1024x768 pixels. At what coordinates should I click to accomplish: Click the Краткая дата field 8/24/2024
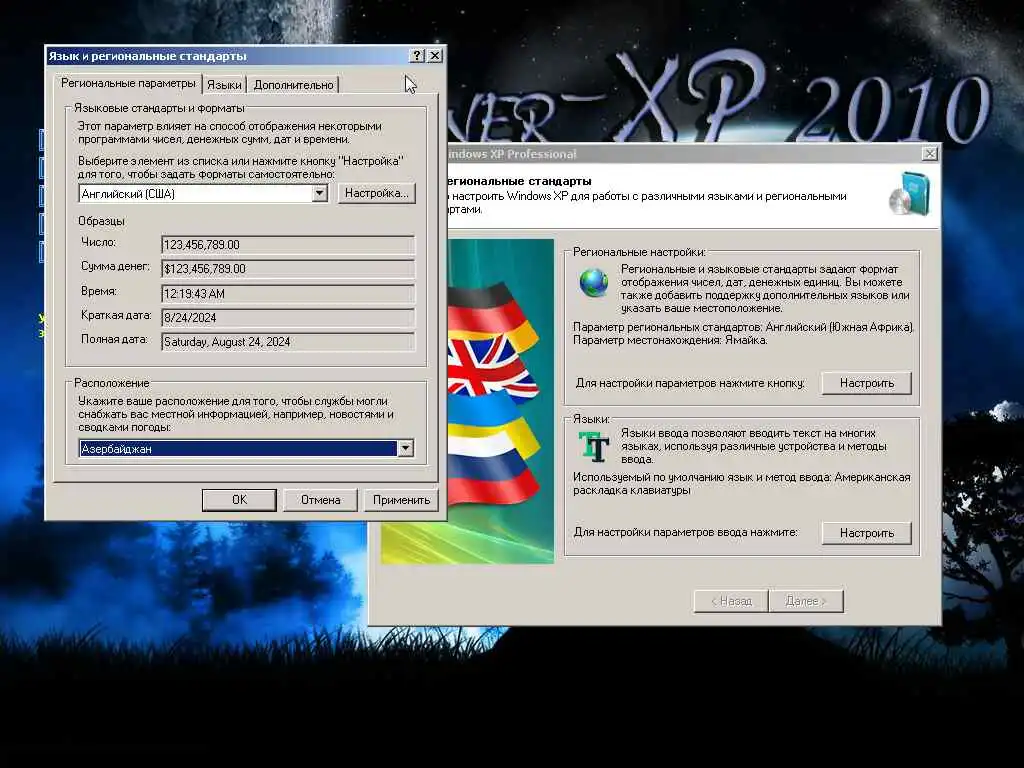[288, 318]
